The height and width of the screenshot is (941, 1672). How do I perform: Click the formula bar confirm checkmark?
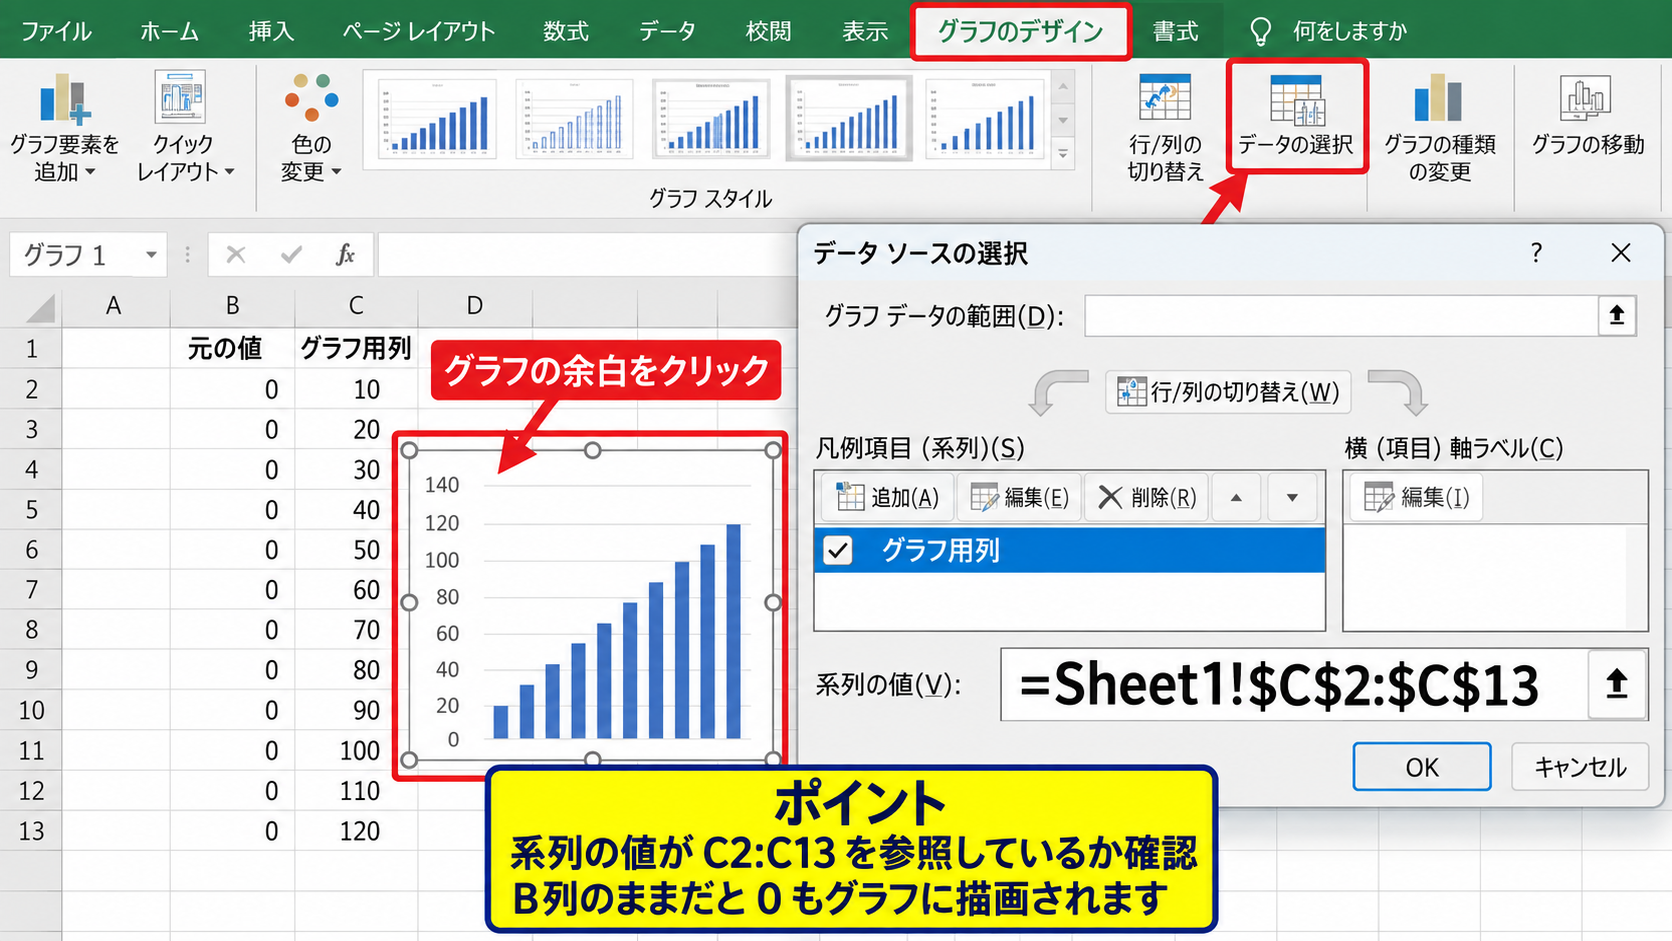[291, 255]
